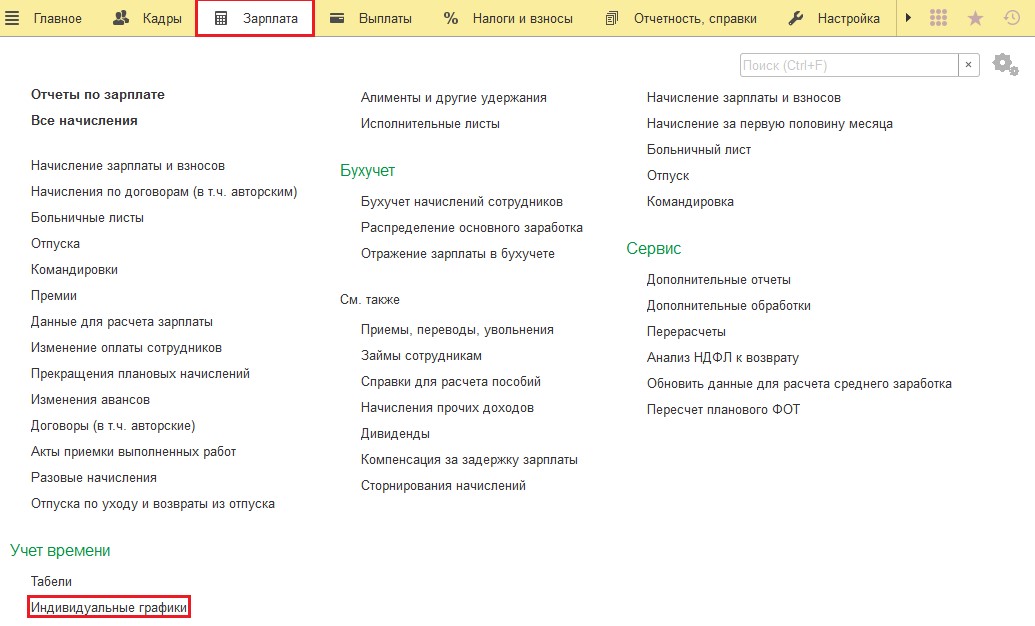
Task: Run Обновить данные для расчета среднего заработка
Action: [799, 384]
